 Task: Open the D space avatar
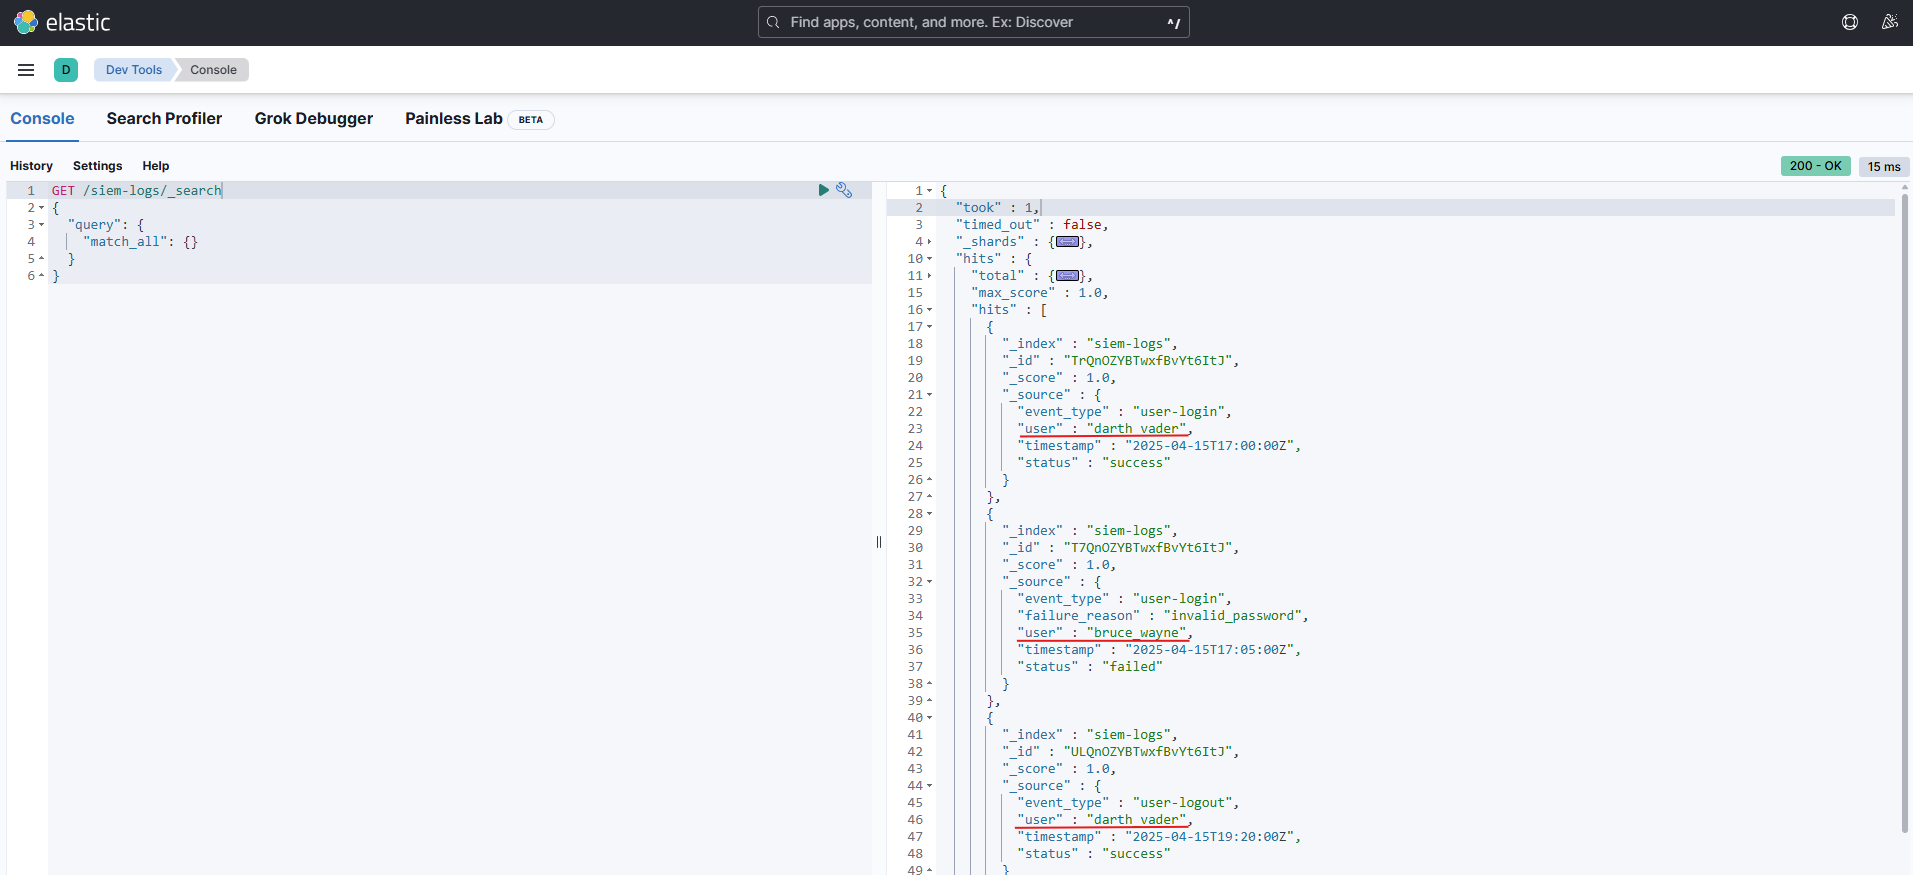pos(66,70)
